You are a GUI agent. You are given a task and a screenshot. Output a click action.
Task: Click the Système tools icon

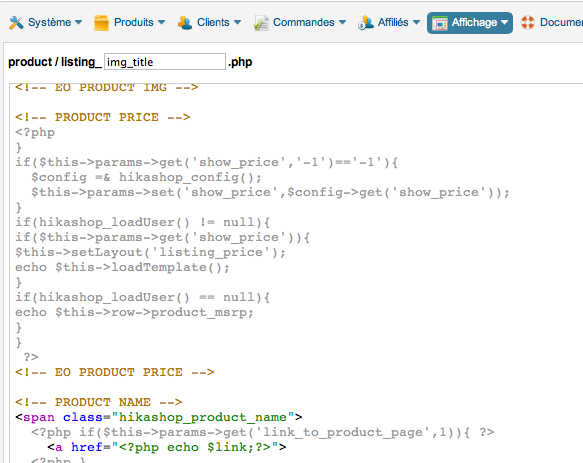(16, 23)
